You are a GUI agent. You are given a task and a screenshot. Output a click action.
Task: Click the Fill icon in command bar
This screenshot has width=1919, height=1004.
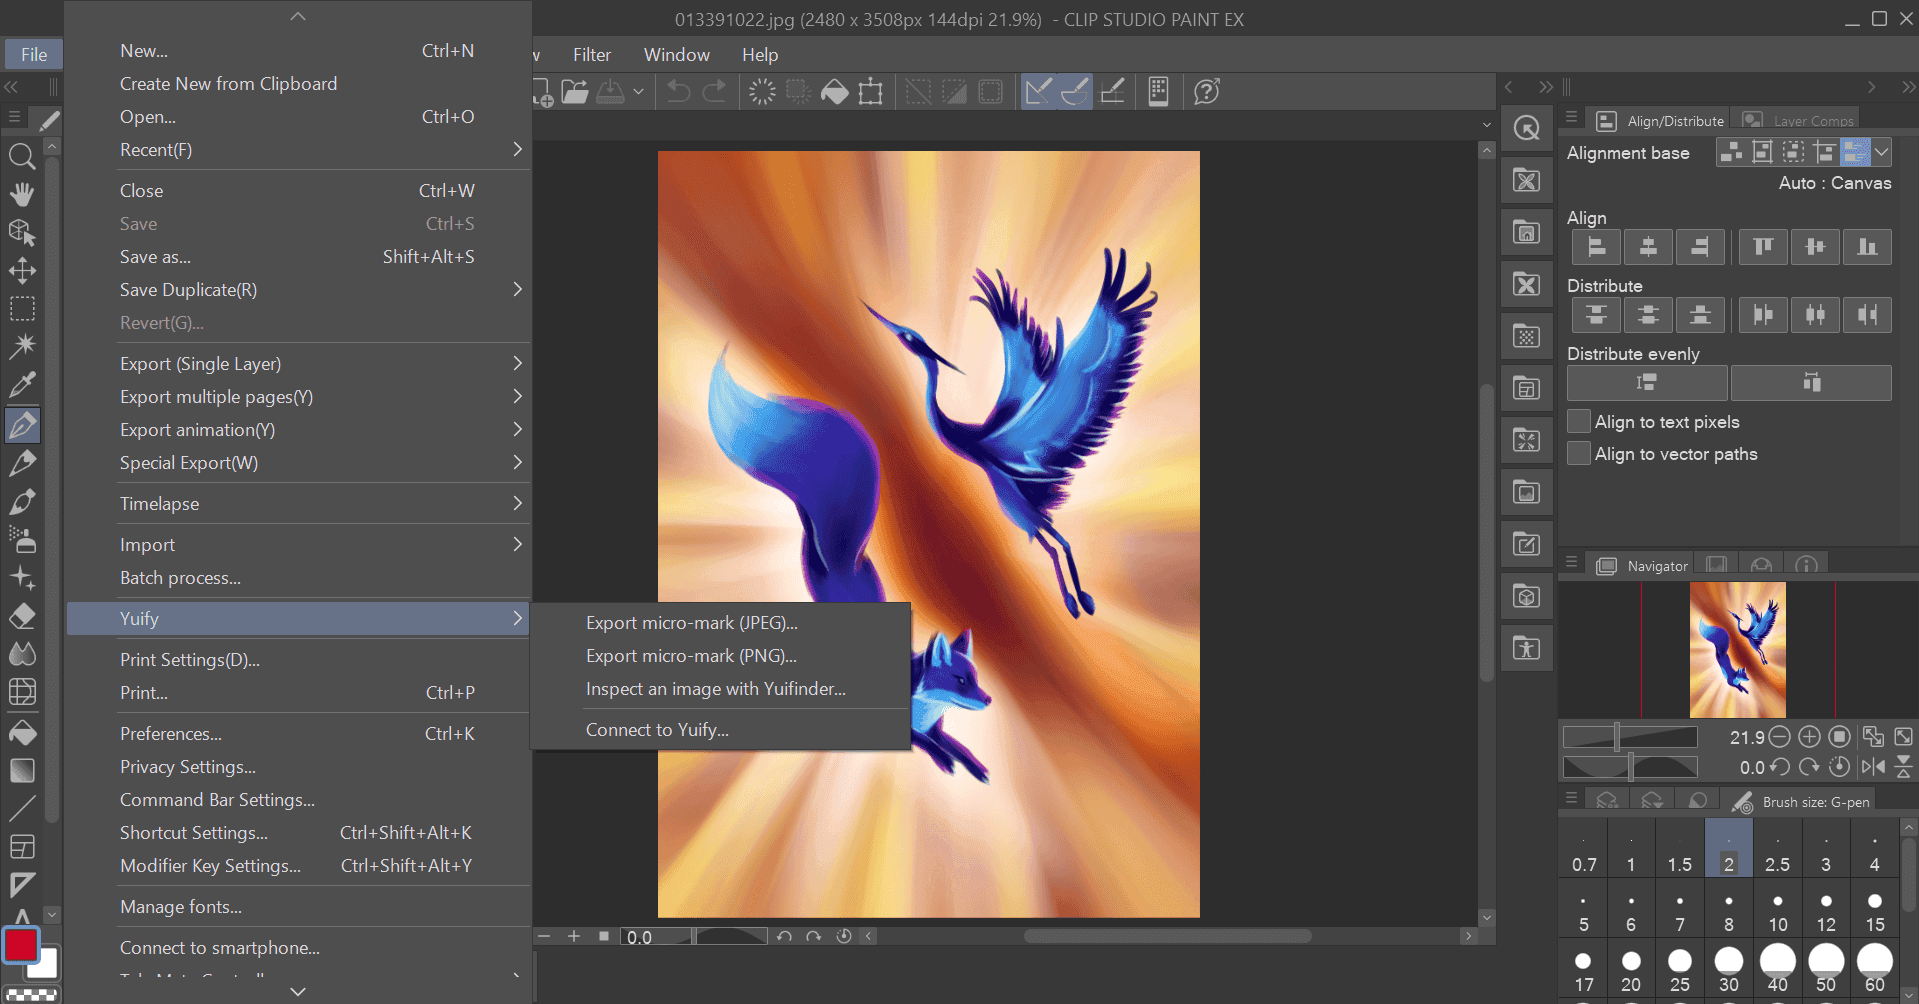pos(834,92)
